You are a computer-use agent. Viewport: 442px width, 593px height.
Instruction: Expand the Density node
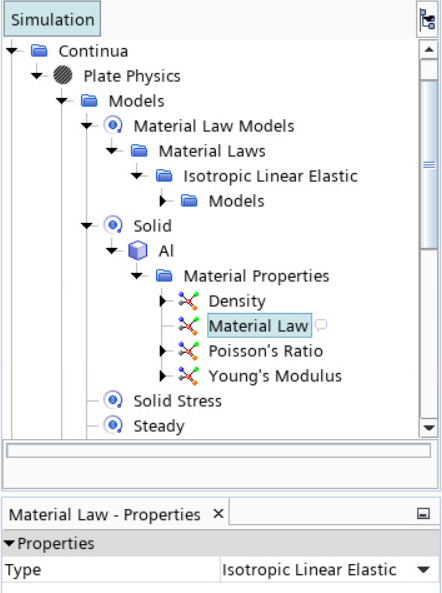[163, 301]
